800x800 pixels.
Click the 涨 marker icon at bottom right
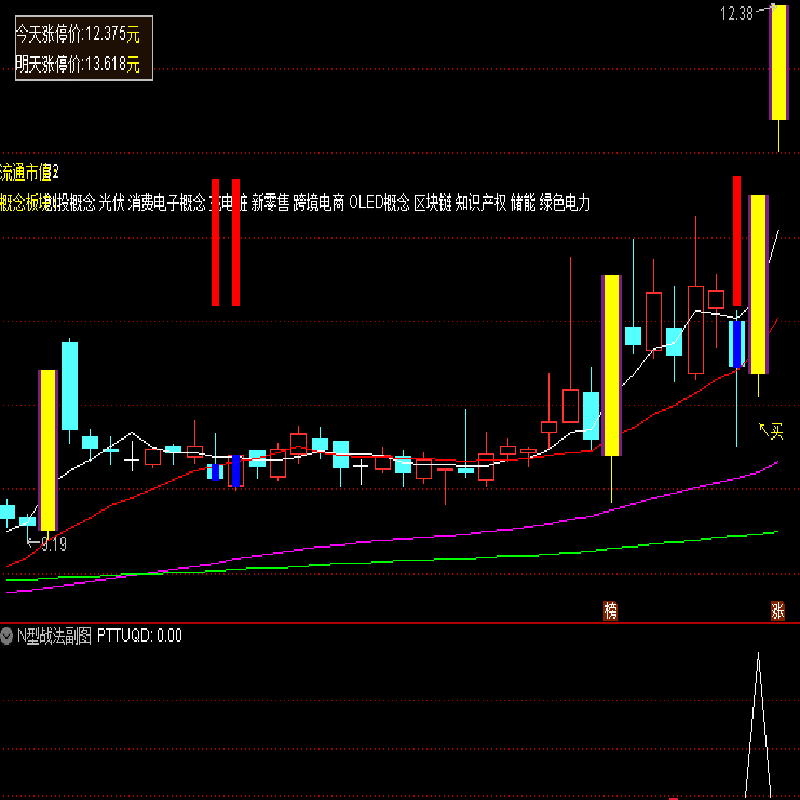click(778, 610)
